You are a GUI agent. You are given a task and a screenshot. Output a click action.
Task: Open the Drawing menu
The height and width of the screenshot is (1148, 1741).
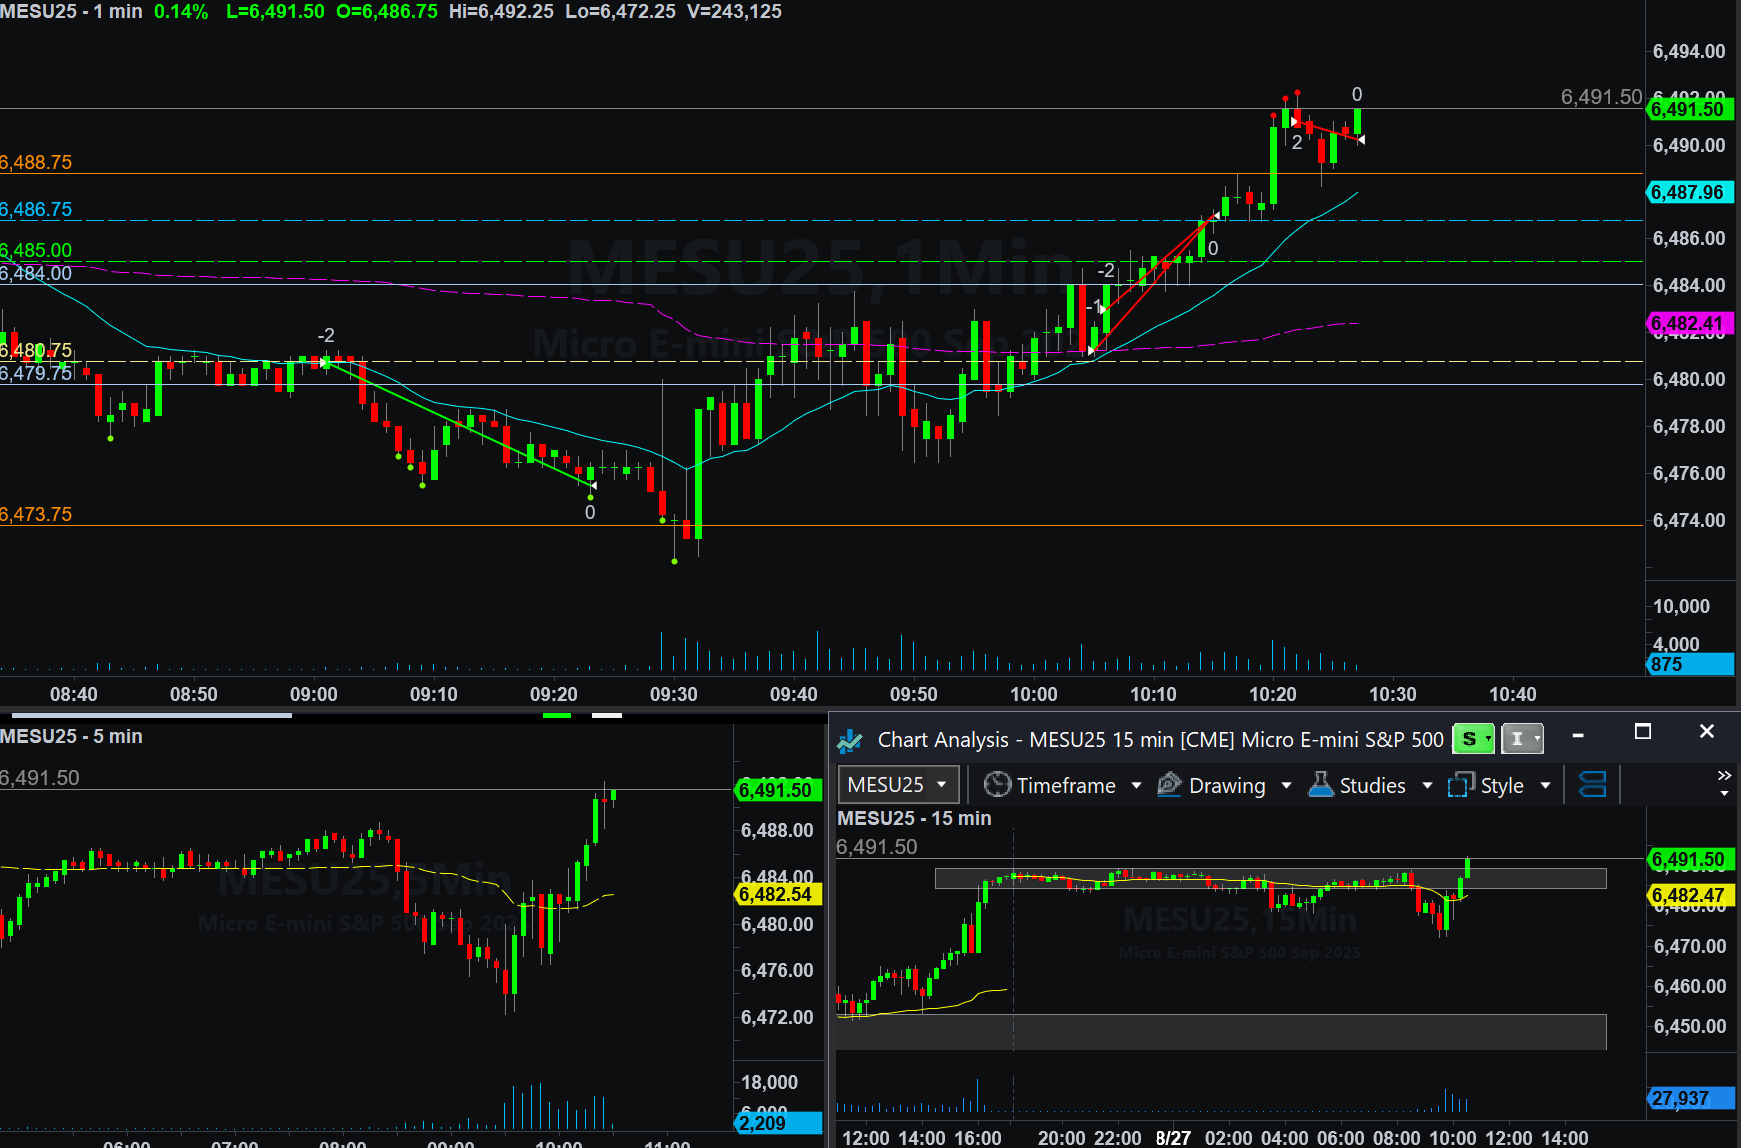(x=1227, y=786)
